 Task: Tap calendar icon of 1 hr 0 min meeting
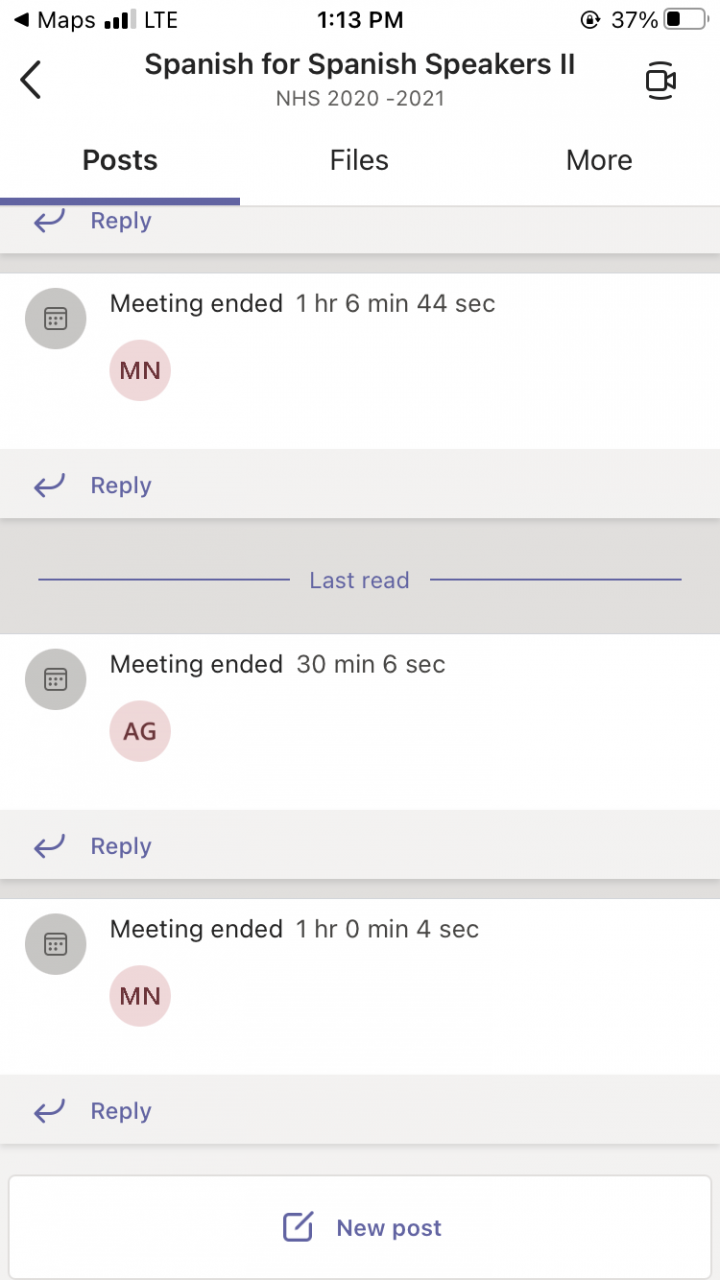tap(56, 944)
